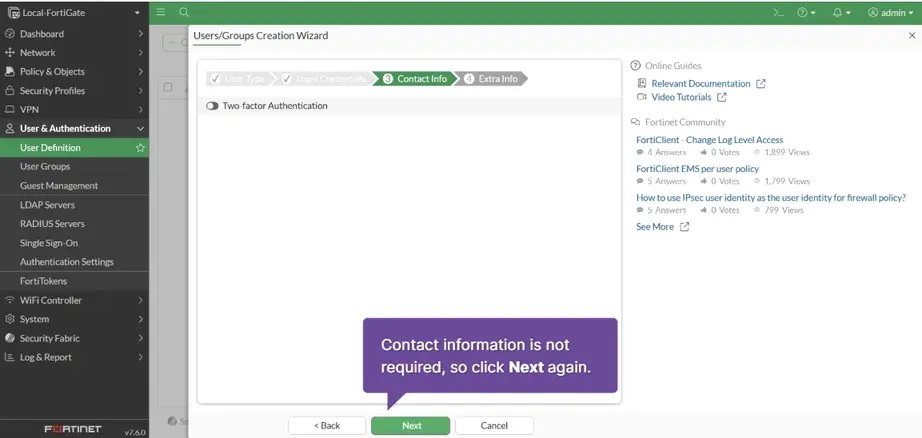This screenshot has height=438, width=922.
Task: Click the Fortinet Community chat icon
Action: [635, 122]
